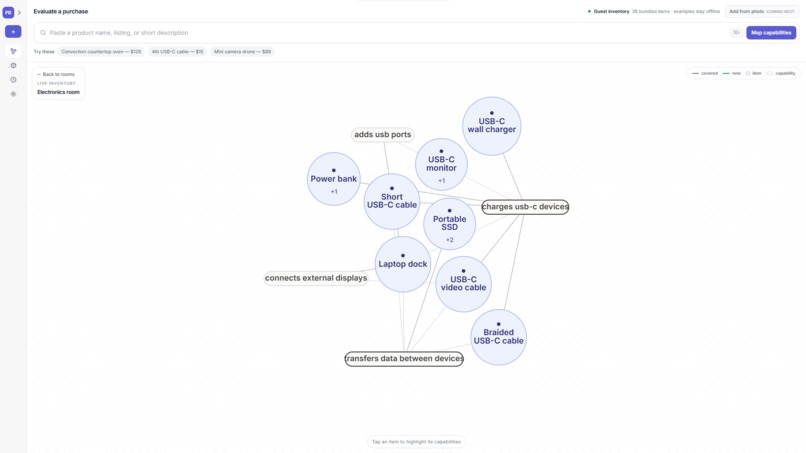Click the item legend entry
This screenshot has width=806, height=453.
[x=754, y=74]
